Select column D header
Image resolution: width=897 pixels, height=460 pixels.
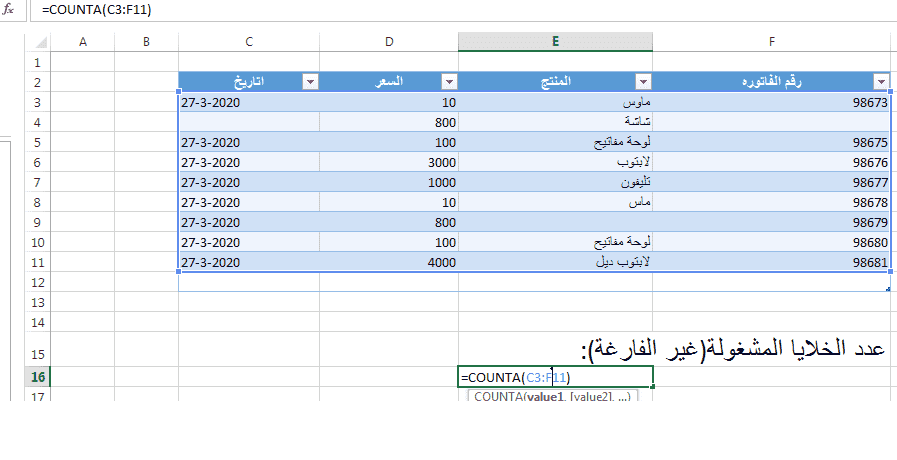coord(389,42)
